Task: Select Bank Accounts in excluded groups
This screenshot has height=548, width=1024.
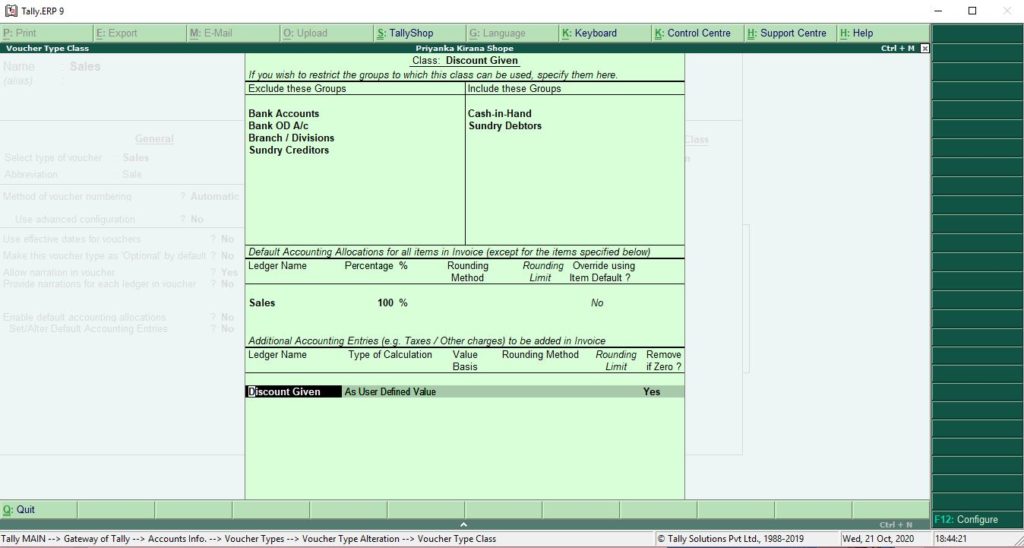Action: [x=284, y=114]
